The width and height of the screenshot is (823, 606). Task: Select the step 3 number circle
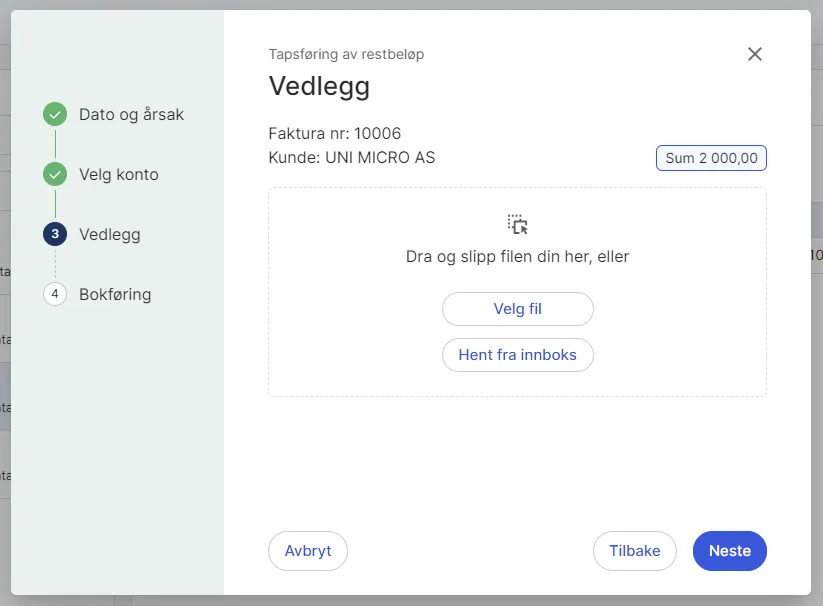[55, 234]
